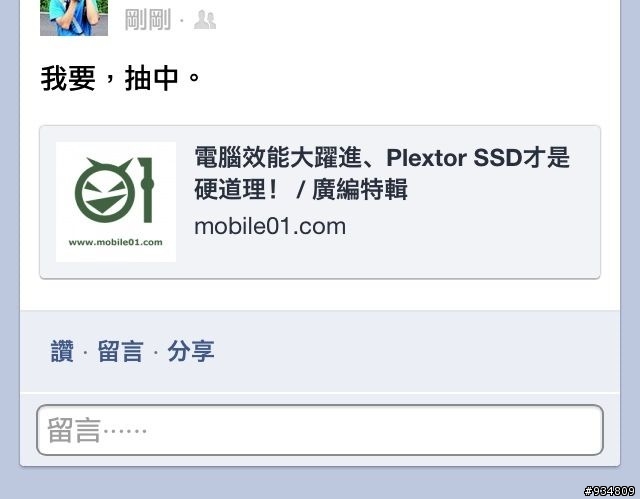Click the green devil face logo
This screenshot has width=640, height=499.
105,191
